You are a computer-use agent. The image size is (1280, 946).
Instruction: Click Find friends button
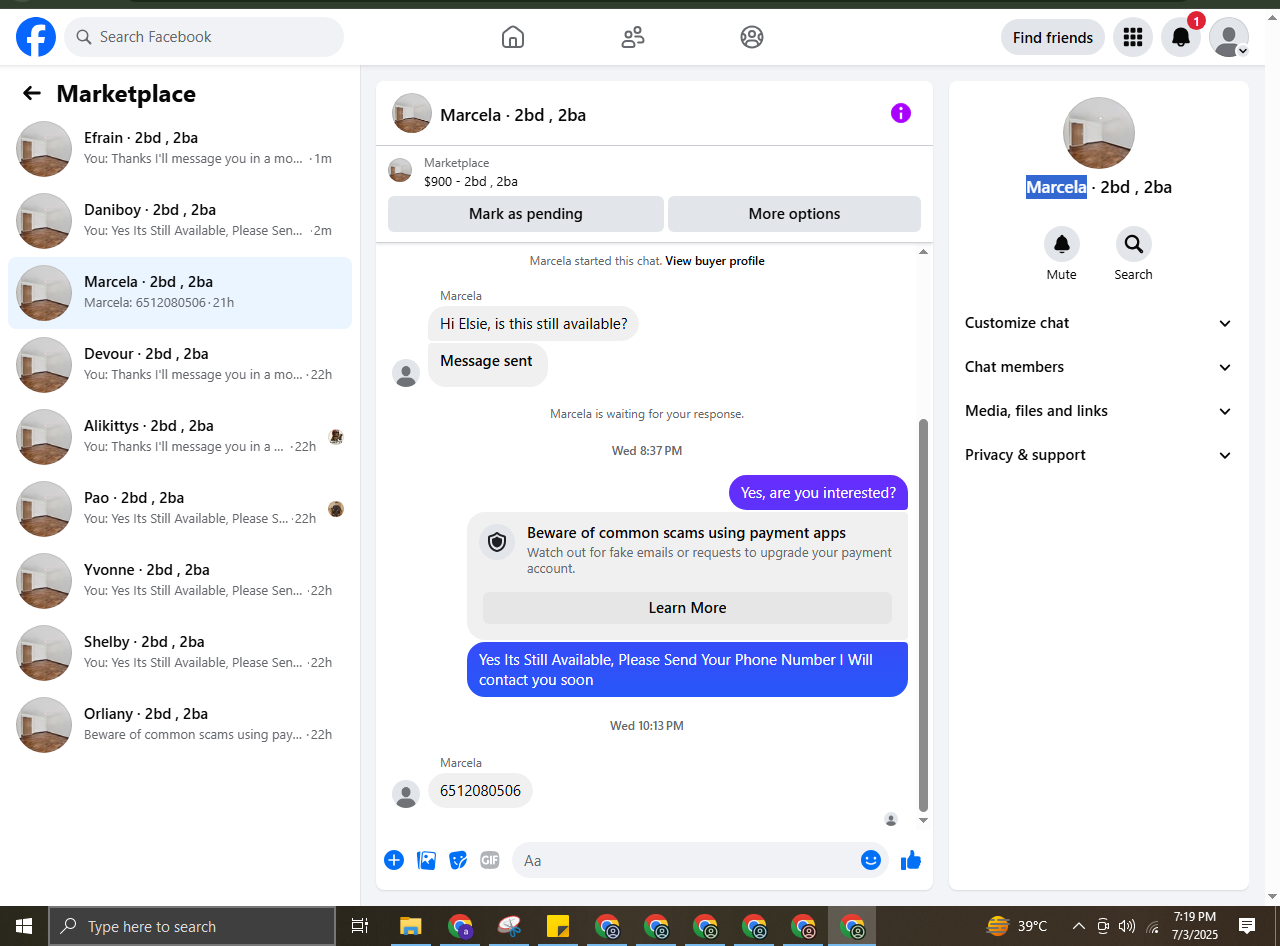[x=1053, y=37]
